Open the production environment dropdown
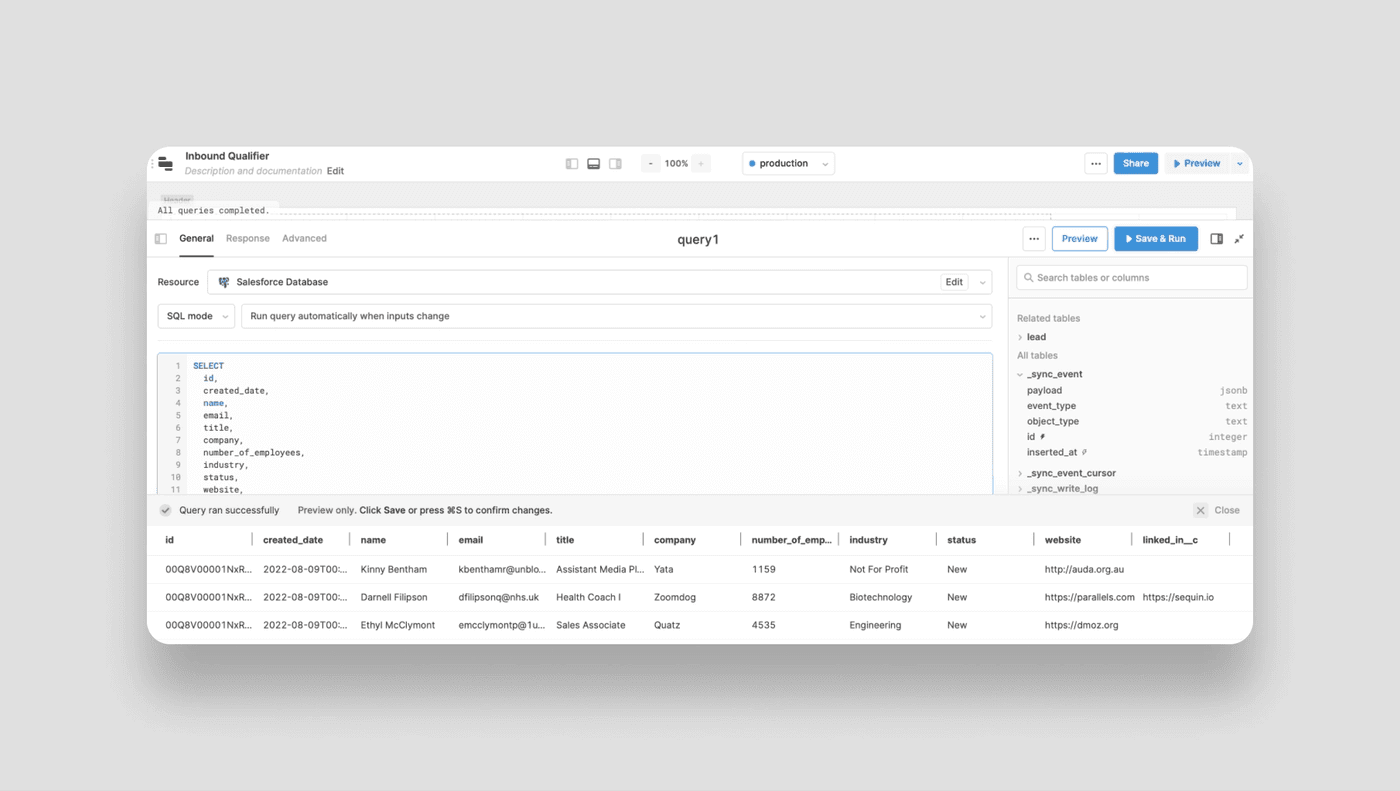This screenshot has height=791, width=1400. [788, 164]
